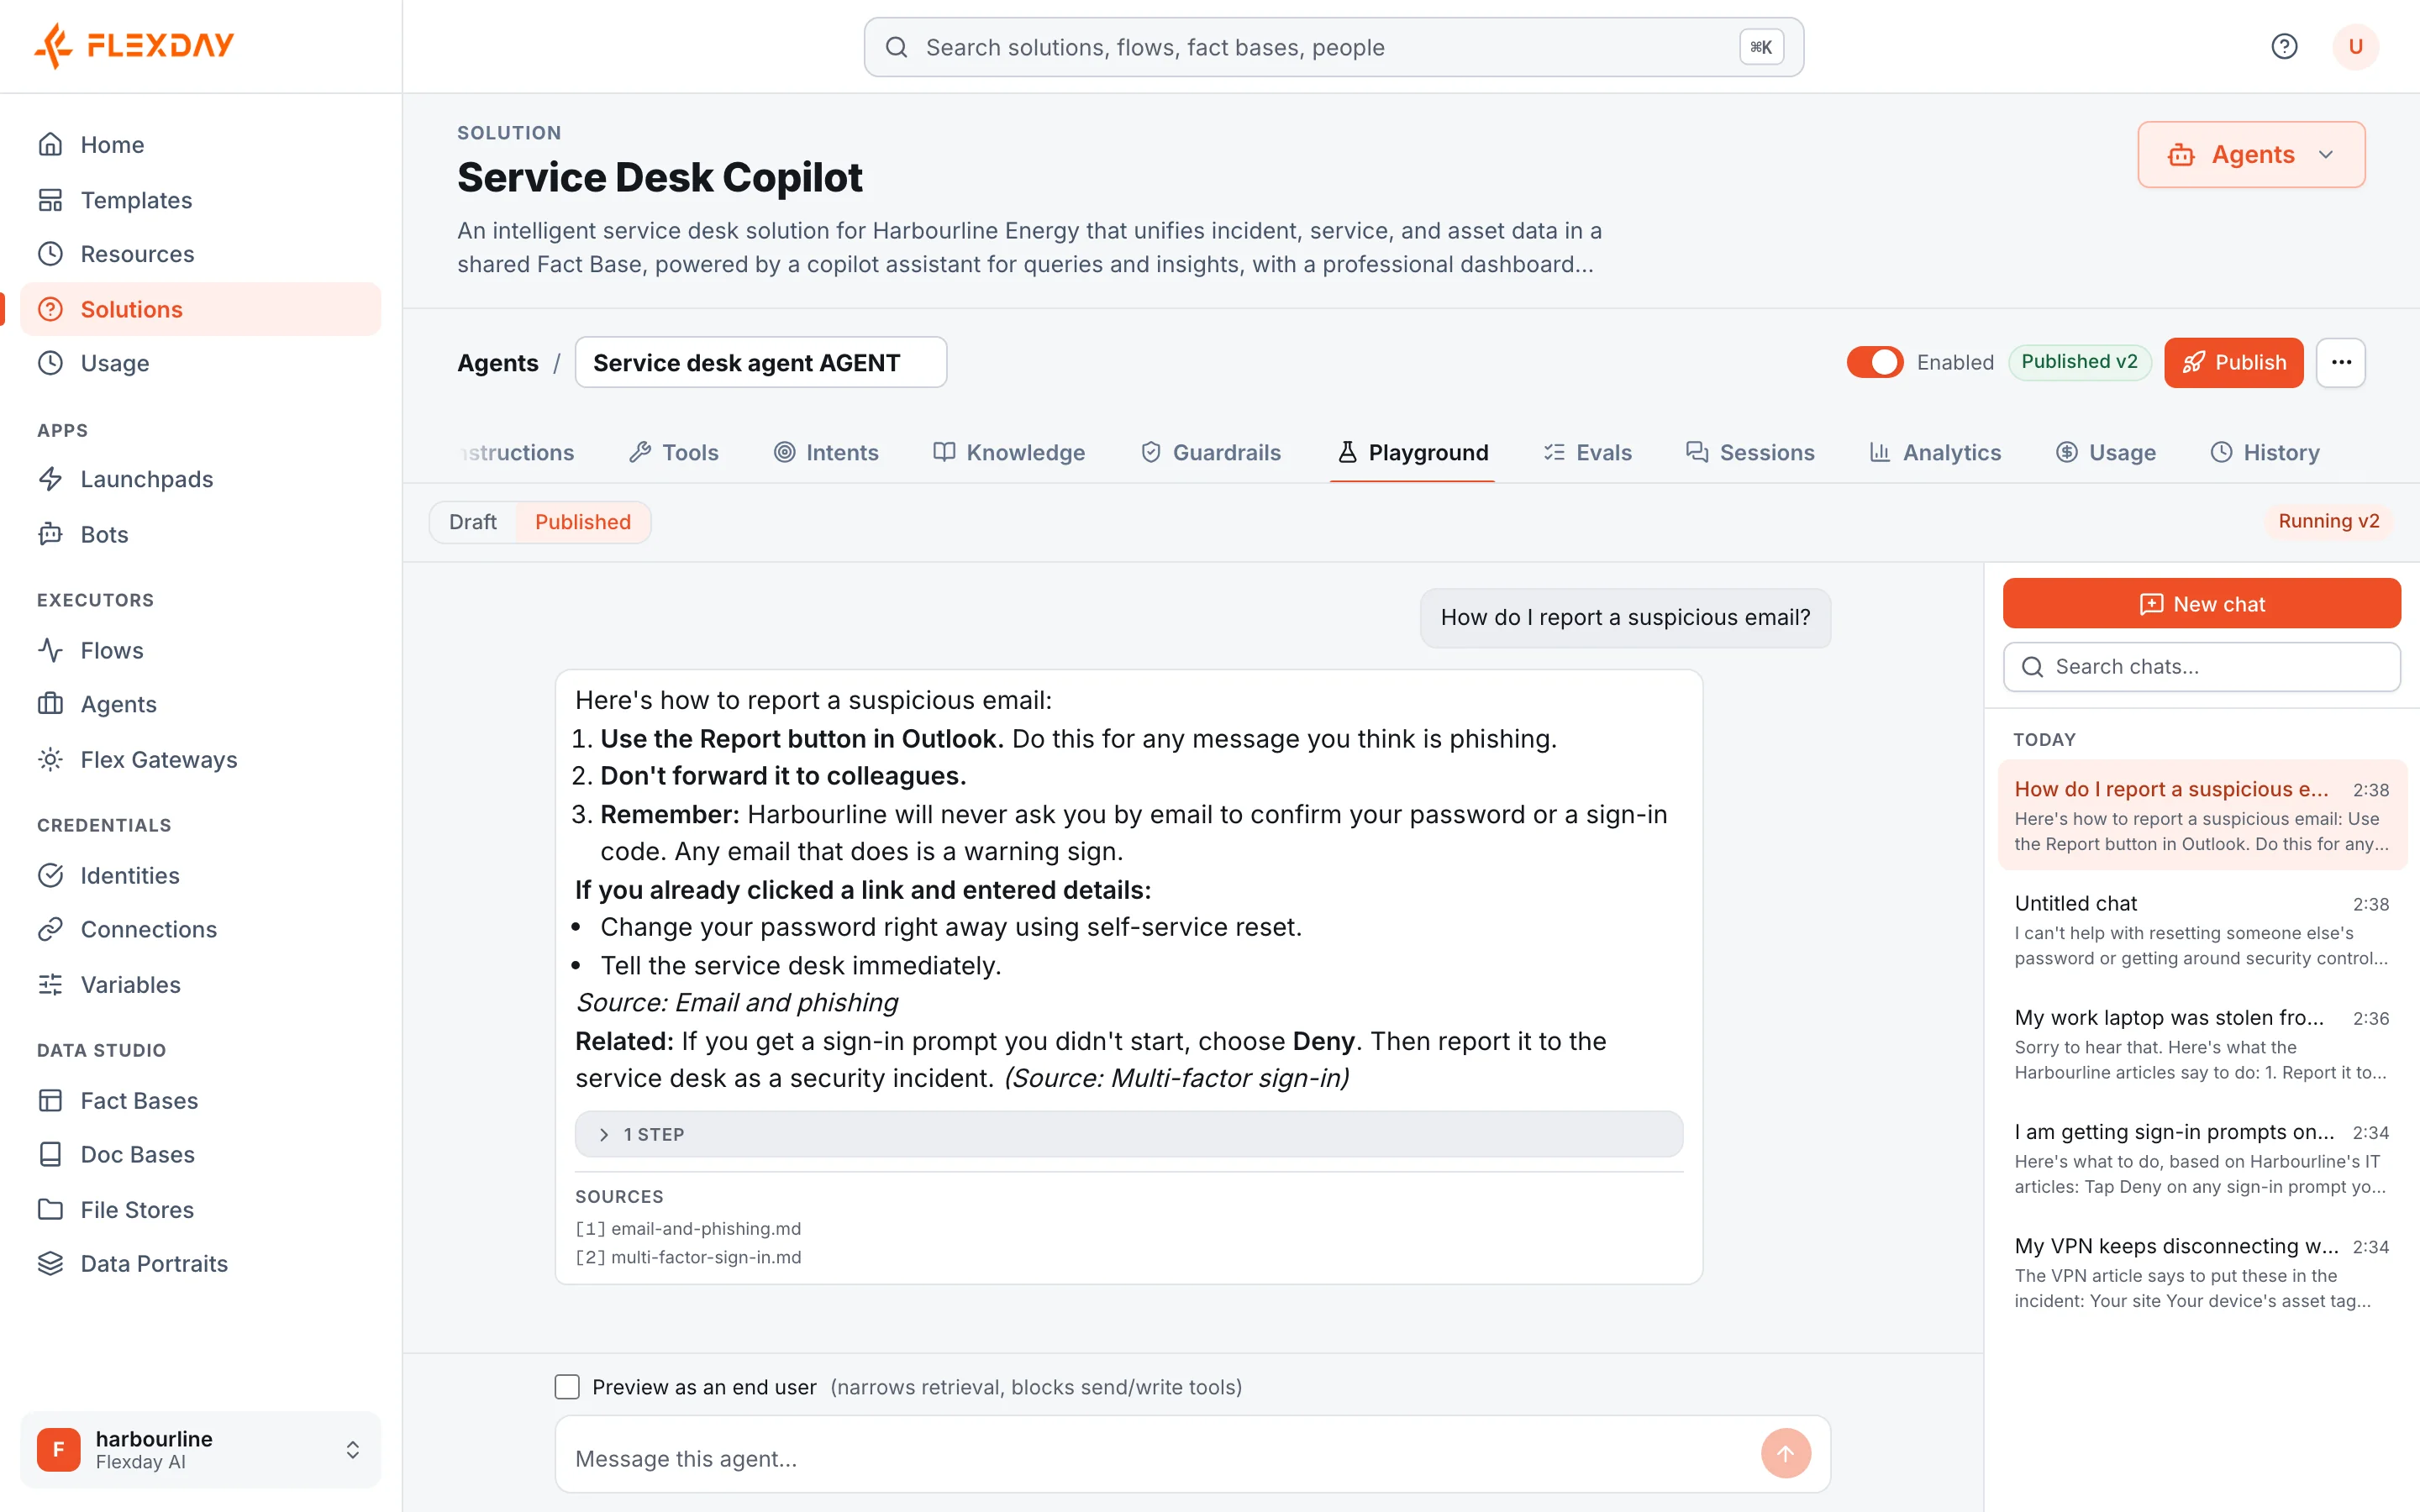Click the global search solutions field
This screenshot has width=2420, height=1512.
pos(1333,47)
